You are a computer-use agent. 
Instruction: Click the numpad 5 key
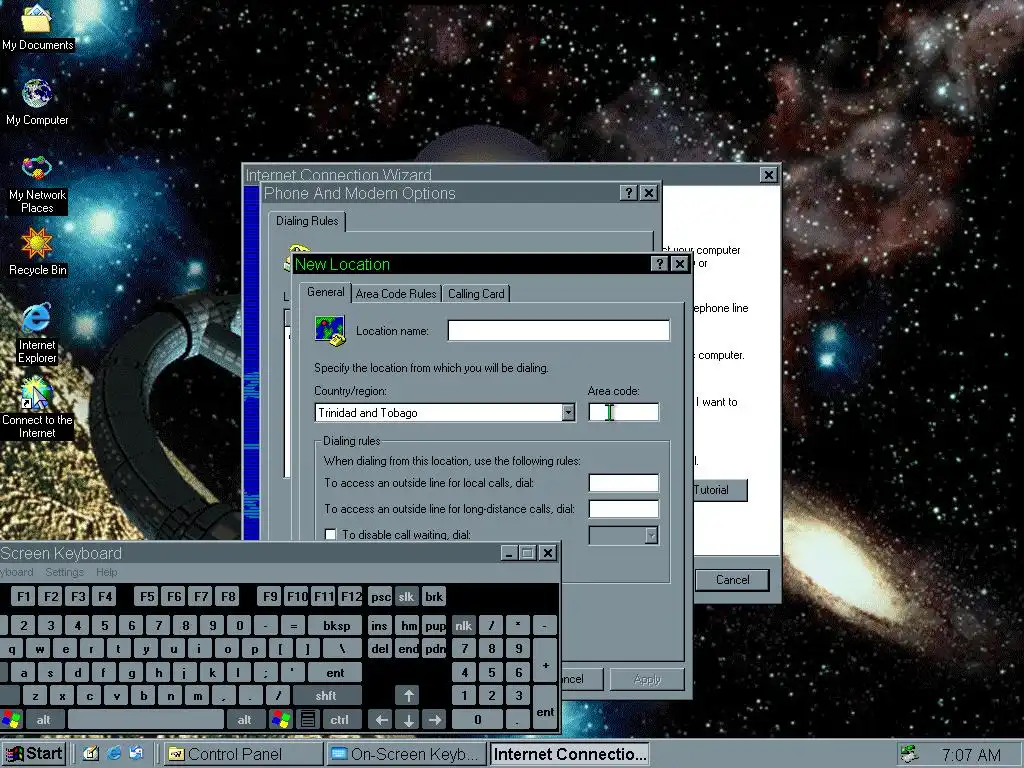(492, 672)
